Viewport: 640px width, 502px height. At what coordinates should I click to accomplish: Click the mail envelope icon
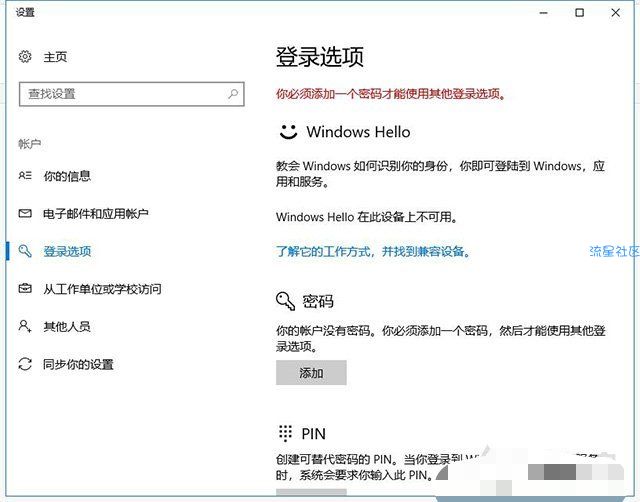(25, 213)
